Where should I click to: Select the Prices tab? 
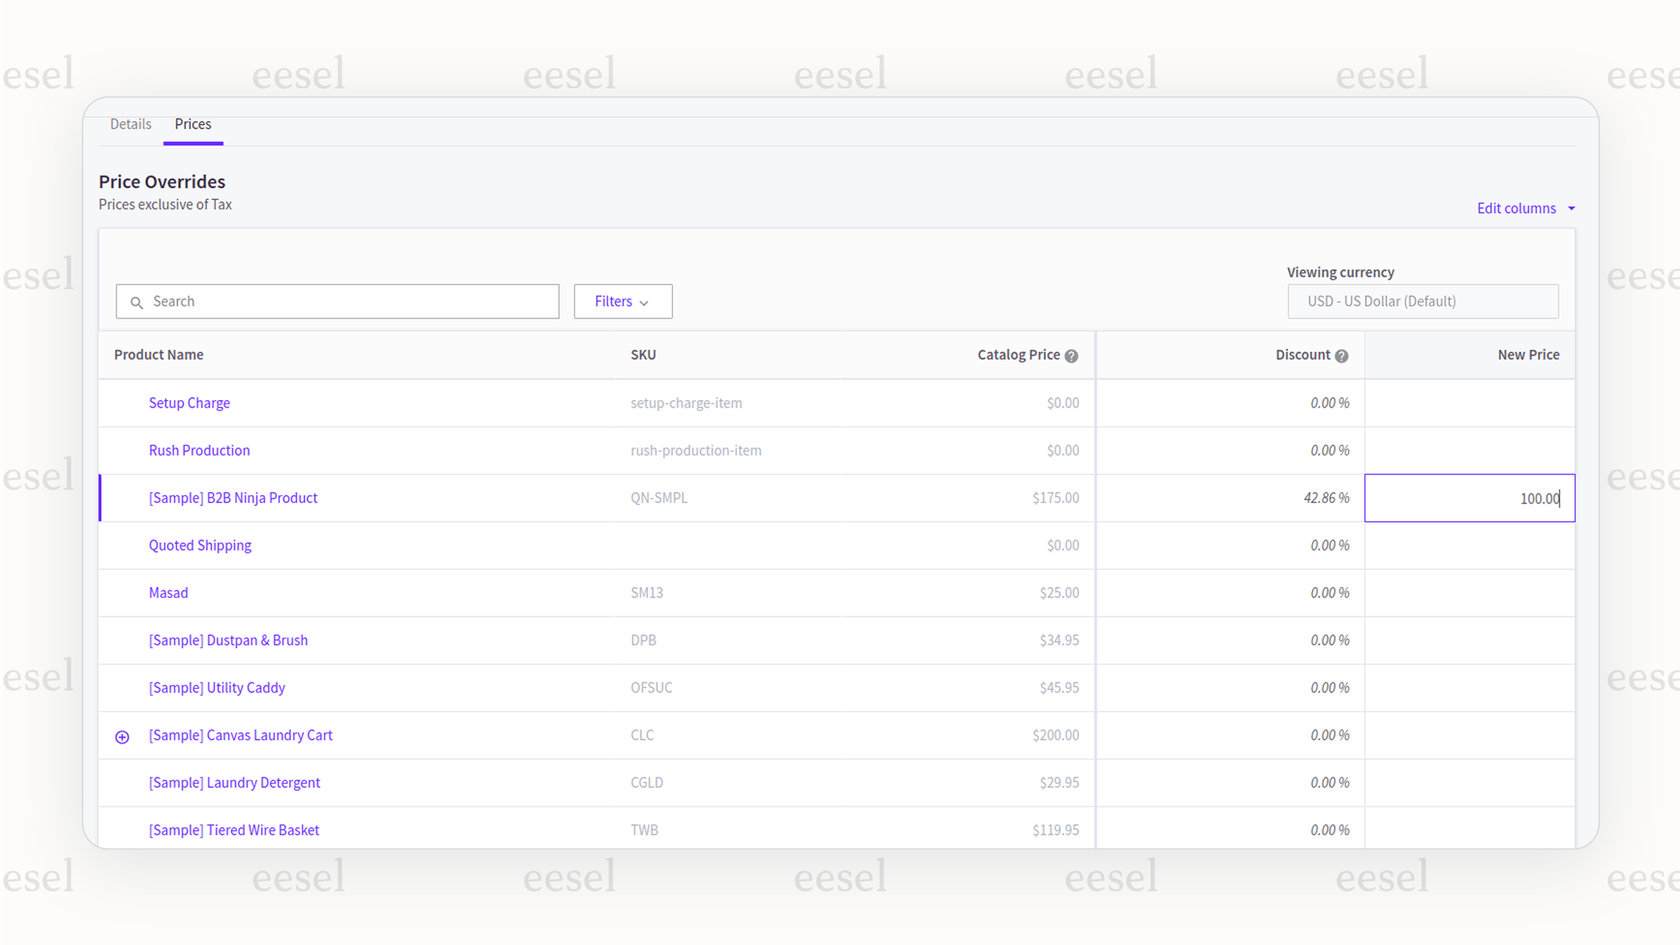[x=193, y=124]
